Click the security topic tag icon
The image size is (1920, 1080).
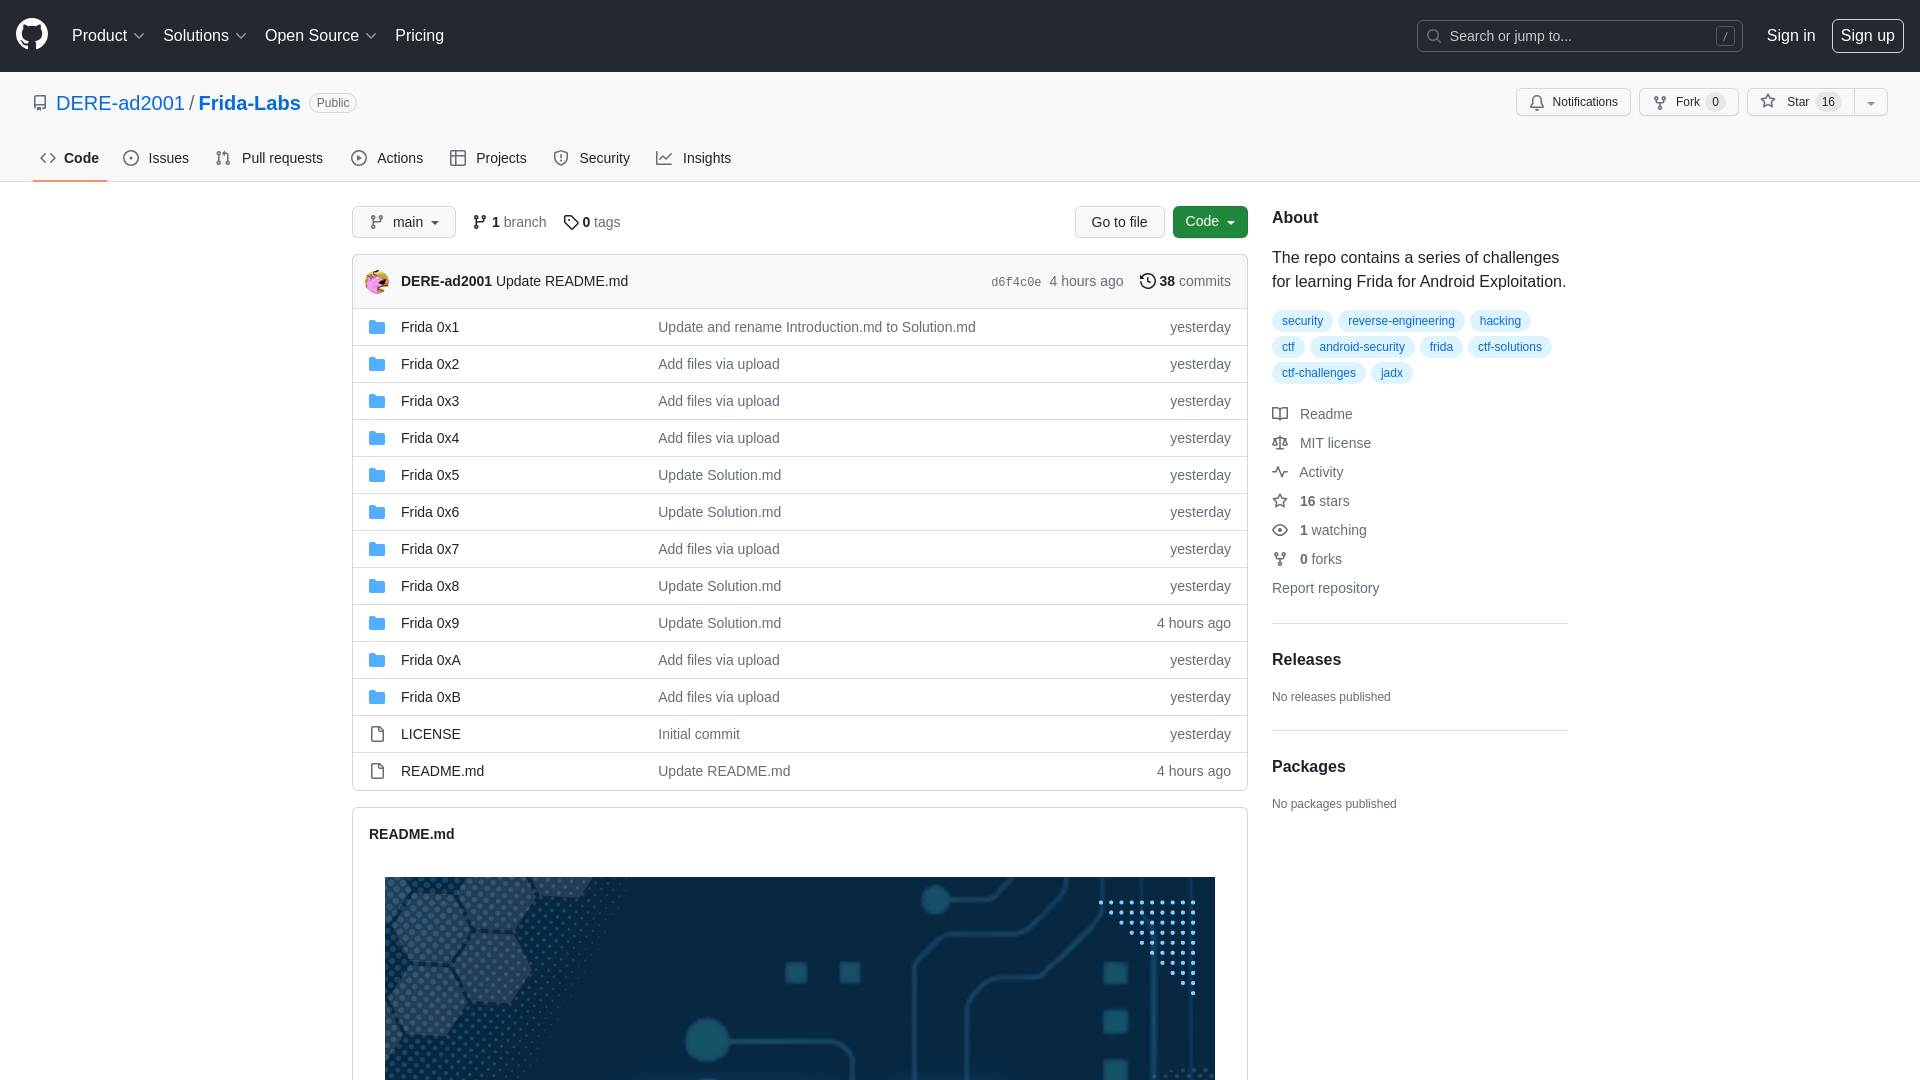point(1302,320)
